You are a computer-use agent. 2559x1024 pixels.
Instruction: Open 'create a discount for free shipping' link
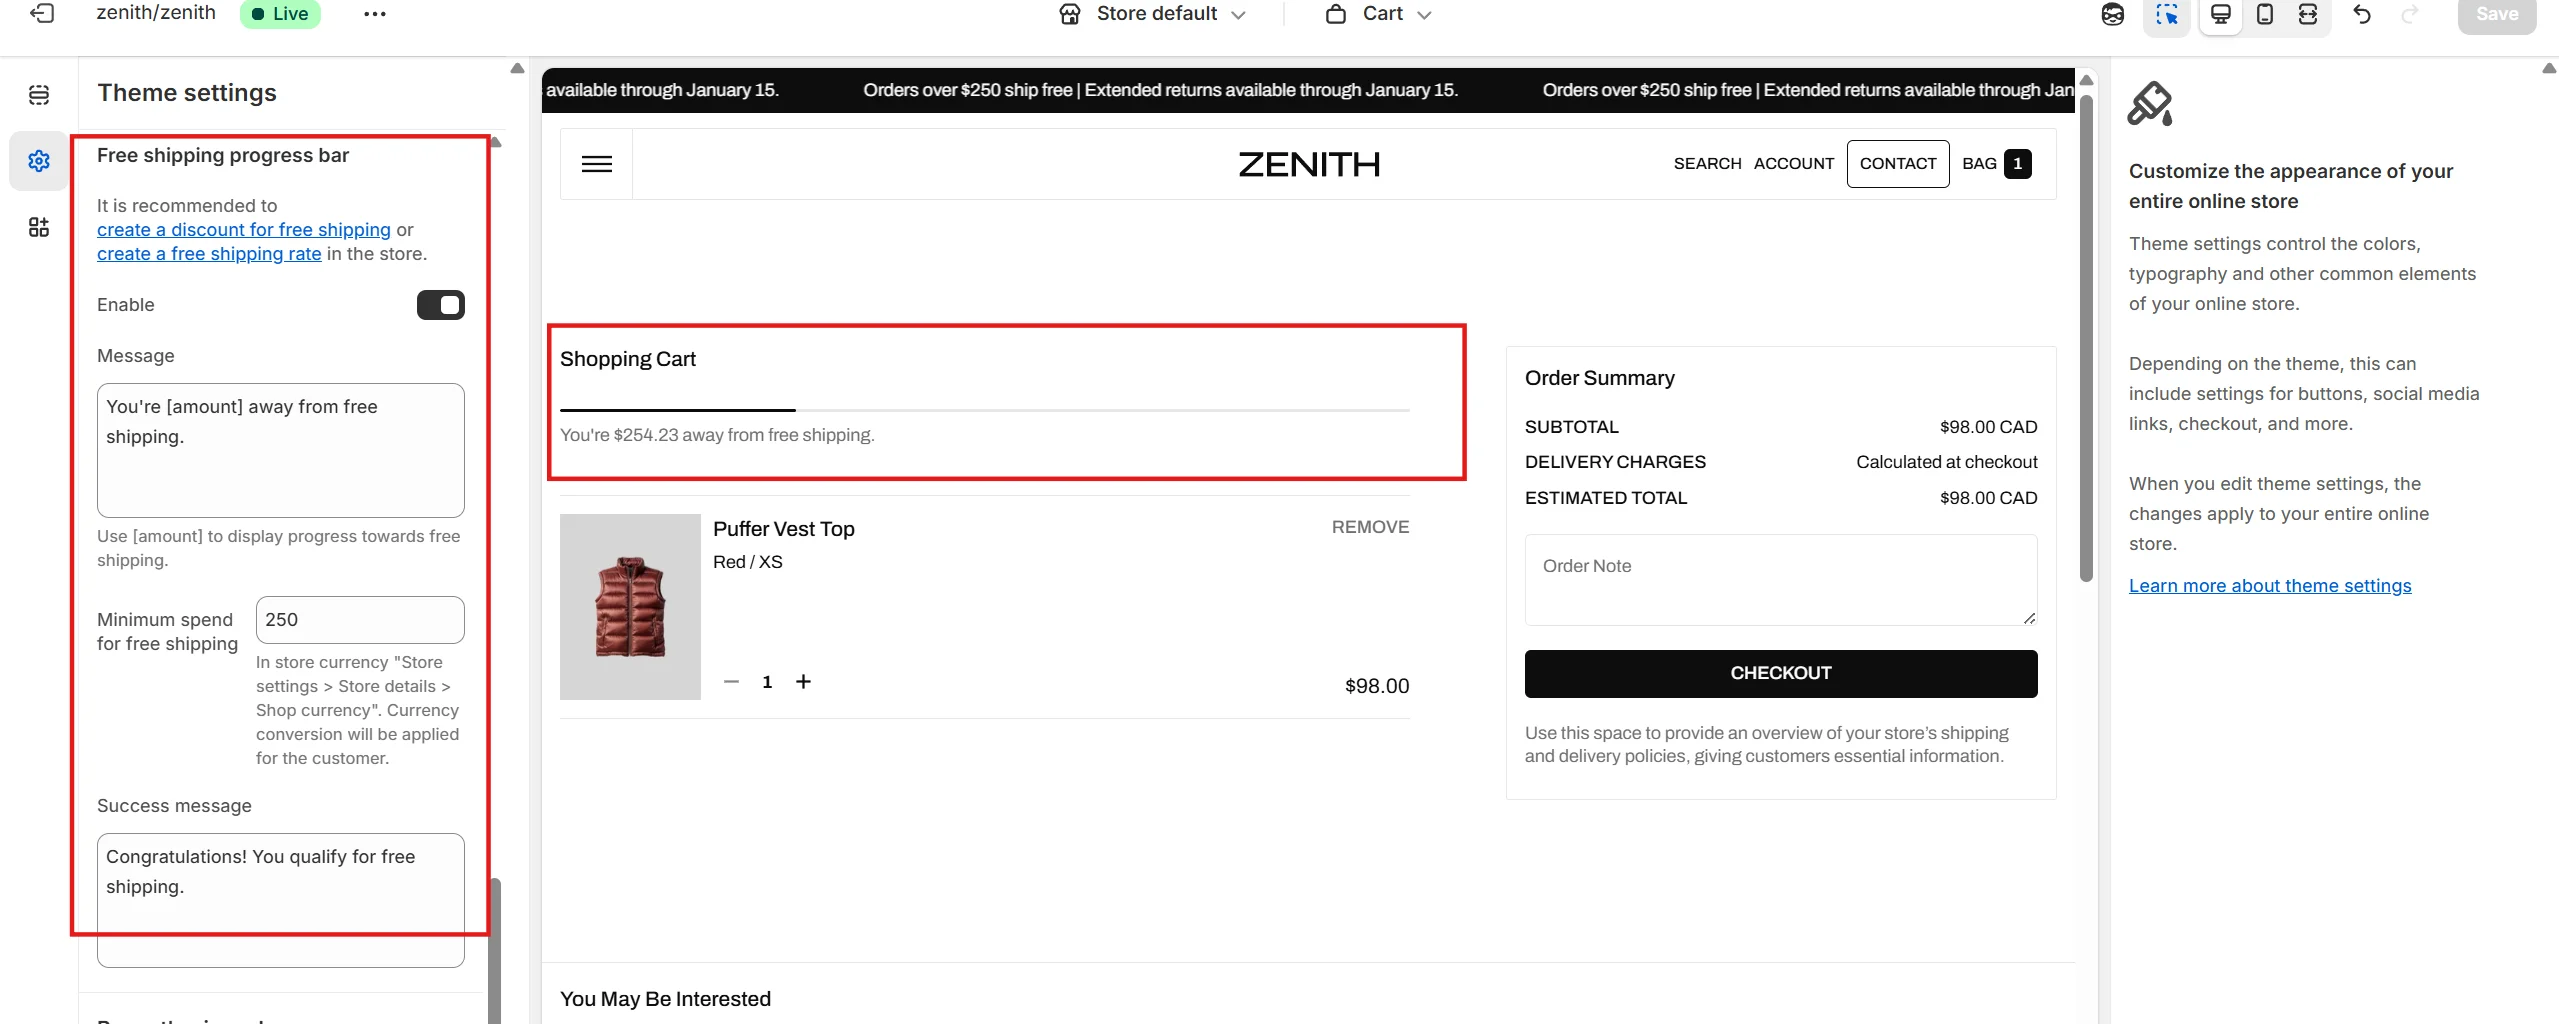coord(244,230)
